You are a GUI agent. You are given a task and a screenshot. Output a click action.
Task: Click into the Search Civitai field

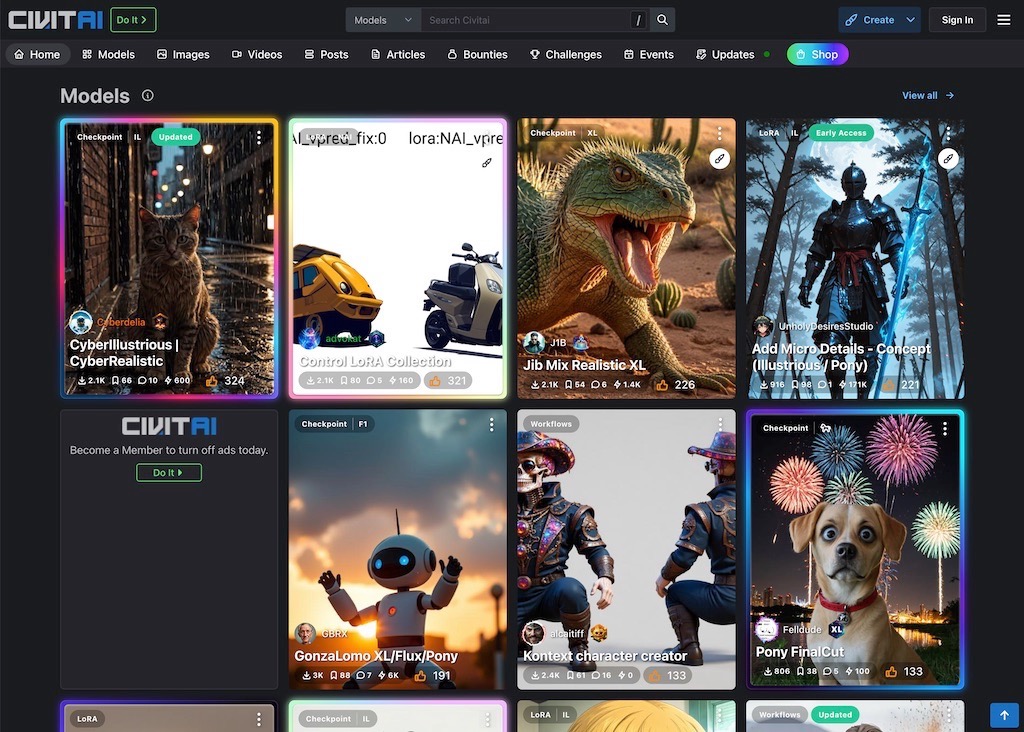tap(525, 20)
